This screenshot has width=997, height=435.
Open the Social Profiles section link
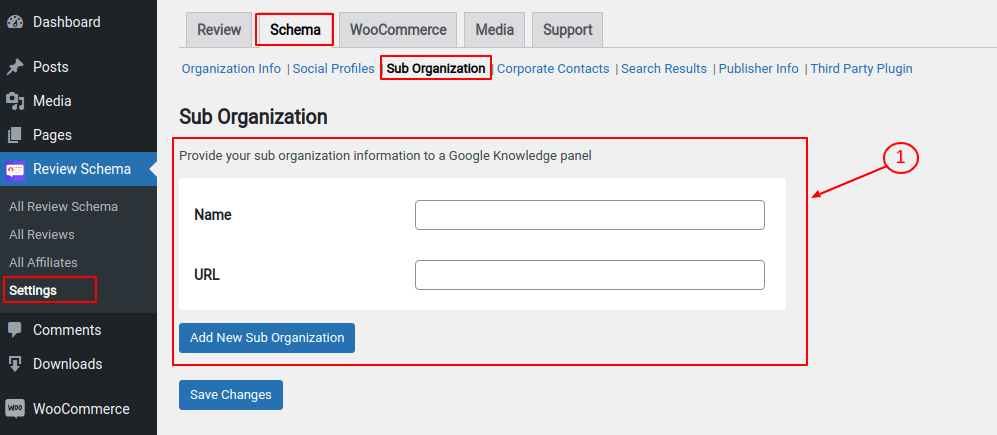pos(333,69)
